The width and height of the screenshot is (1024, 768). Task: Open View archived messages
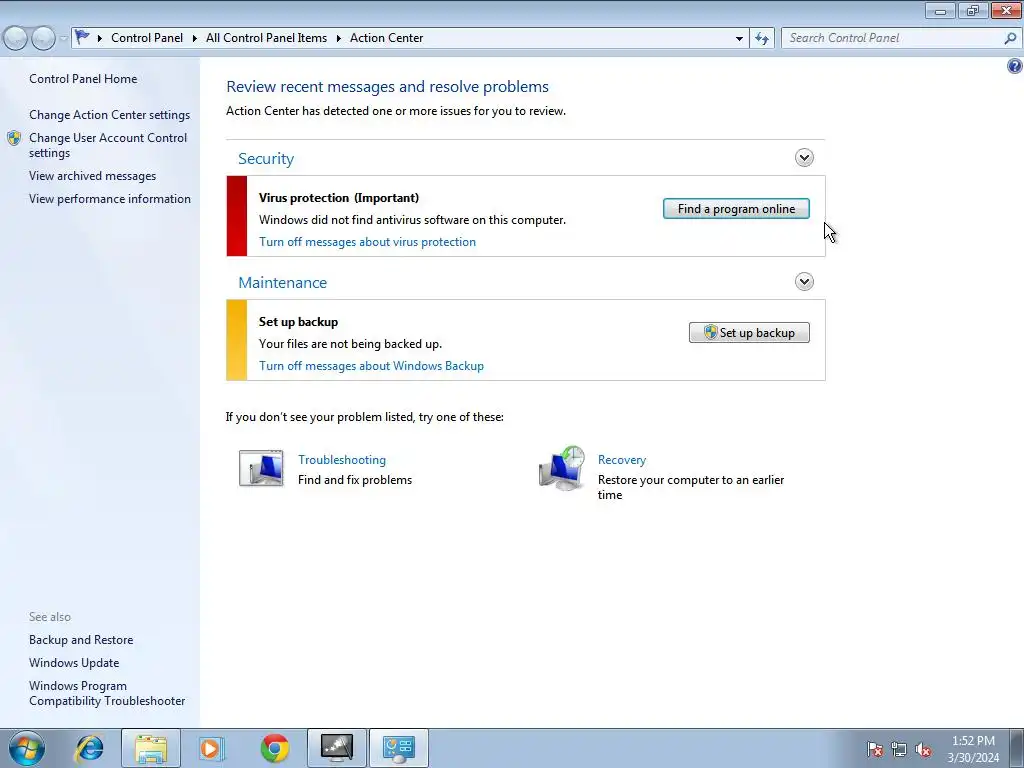click(92, 176)
